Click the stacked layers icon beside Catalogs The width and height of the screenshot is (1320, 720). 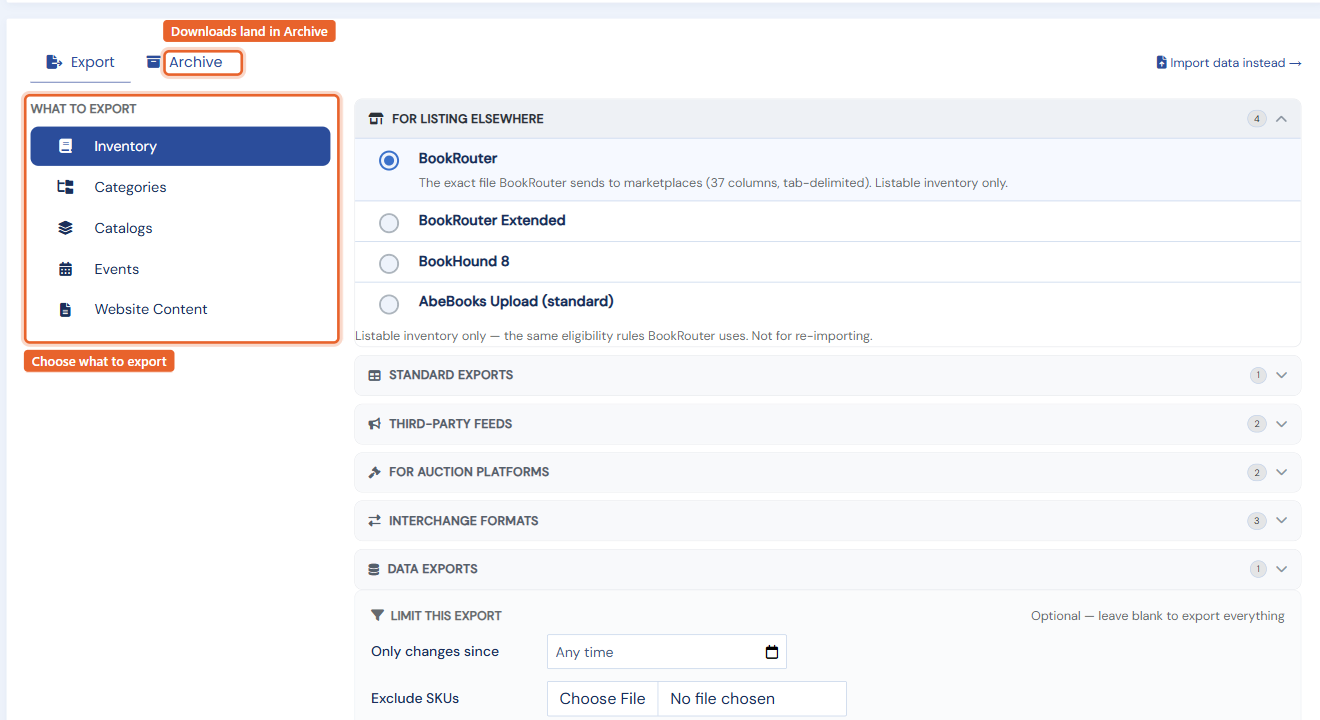66,228
